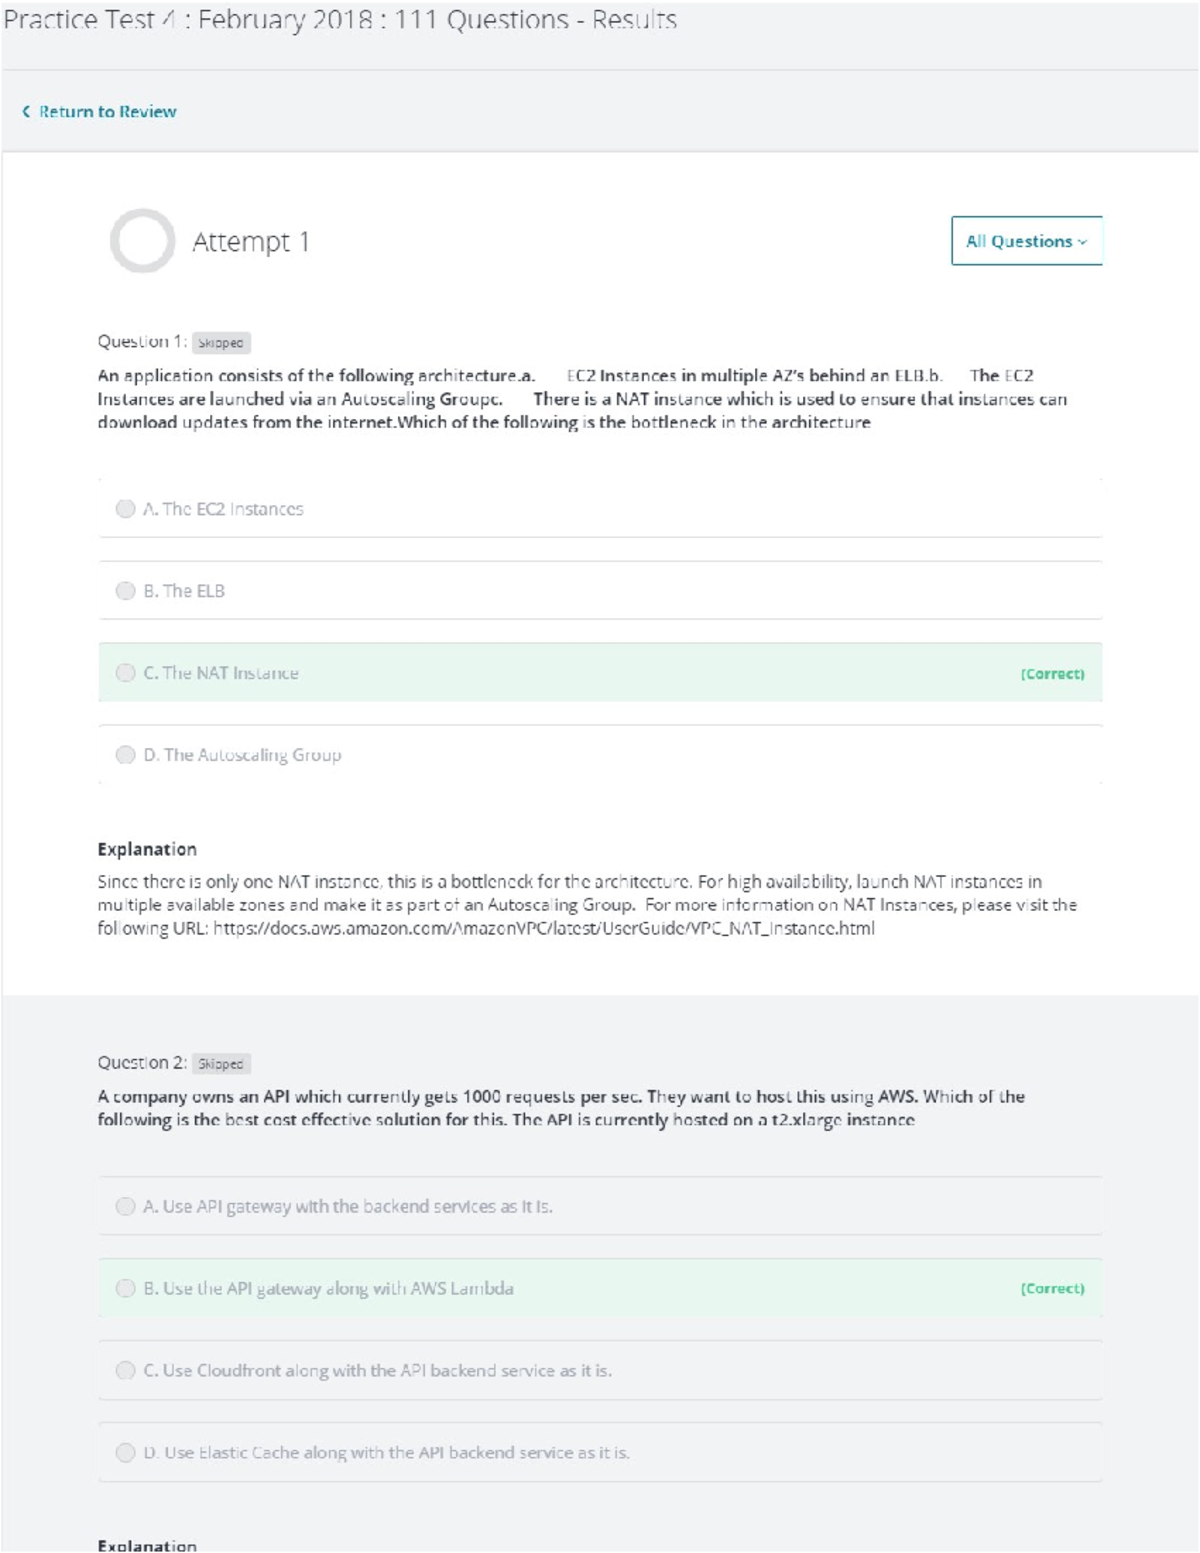The height and width of the screenshot is (1553, 1200).
Task: Click the Correct label on AWS Lambda answer
Action: pyautogui.click(x=1052, y=1289)
